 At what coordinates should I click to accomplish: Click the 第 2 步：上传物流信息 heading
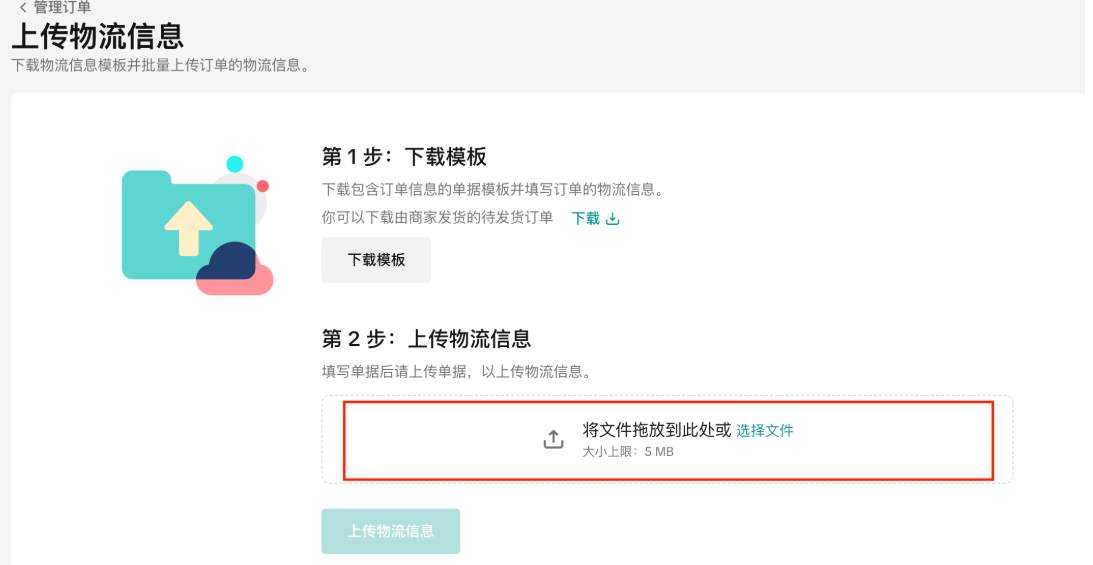pos(427,339)
